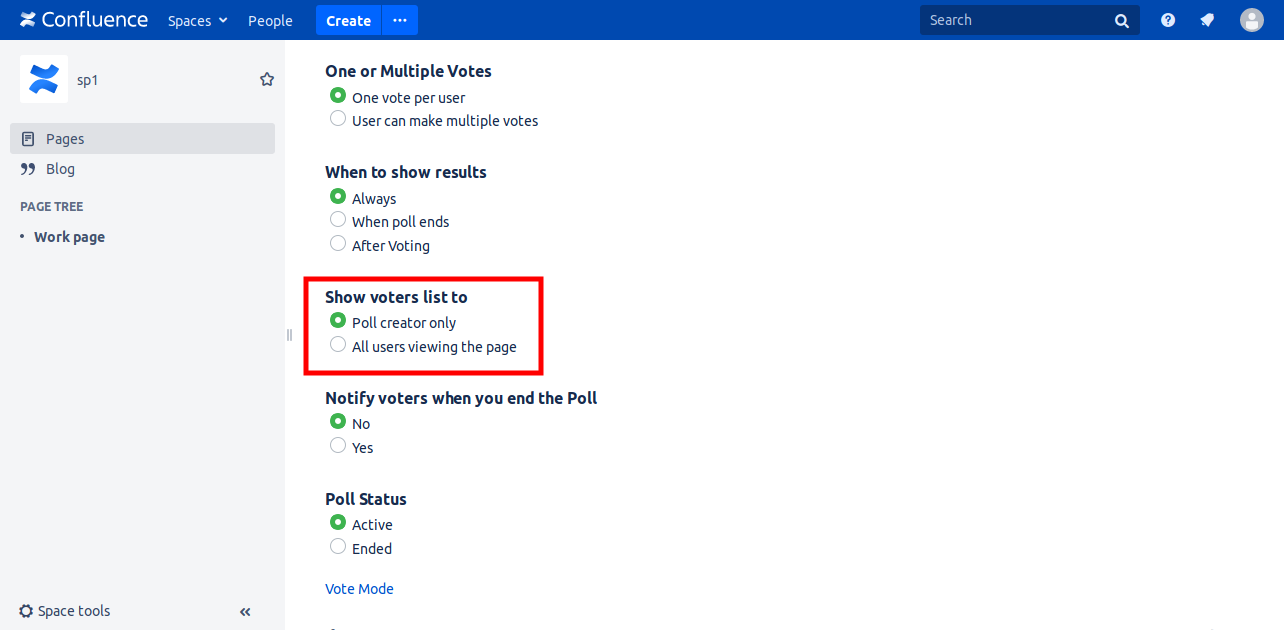This screenshot has height=630, width=1284.
Task: Open the Space tools menu
Action: click(65, 611)
